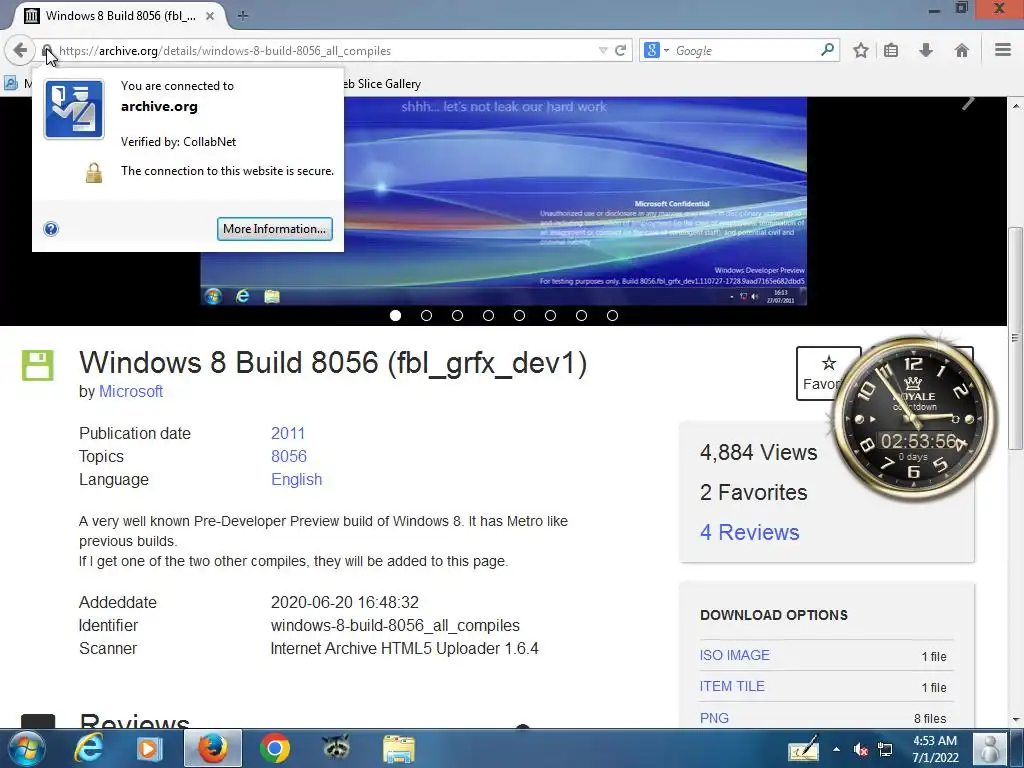Click the Firefox taskbar icon

tap(213, 748)
